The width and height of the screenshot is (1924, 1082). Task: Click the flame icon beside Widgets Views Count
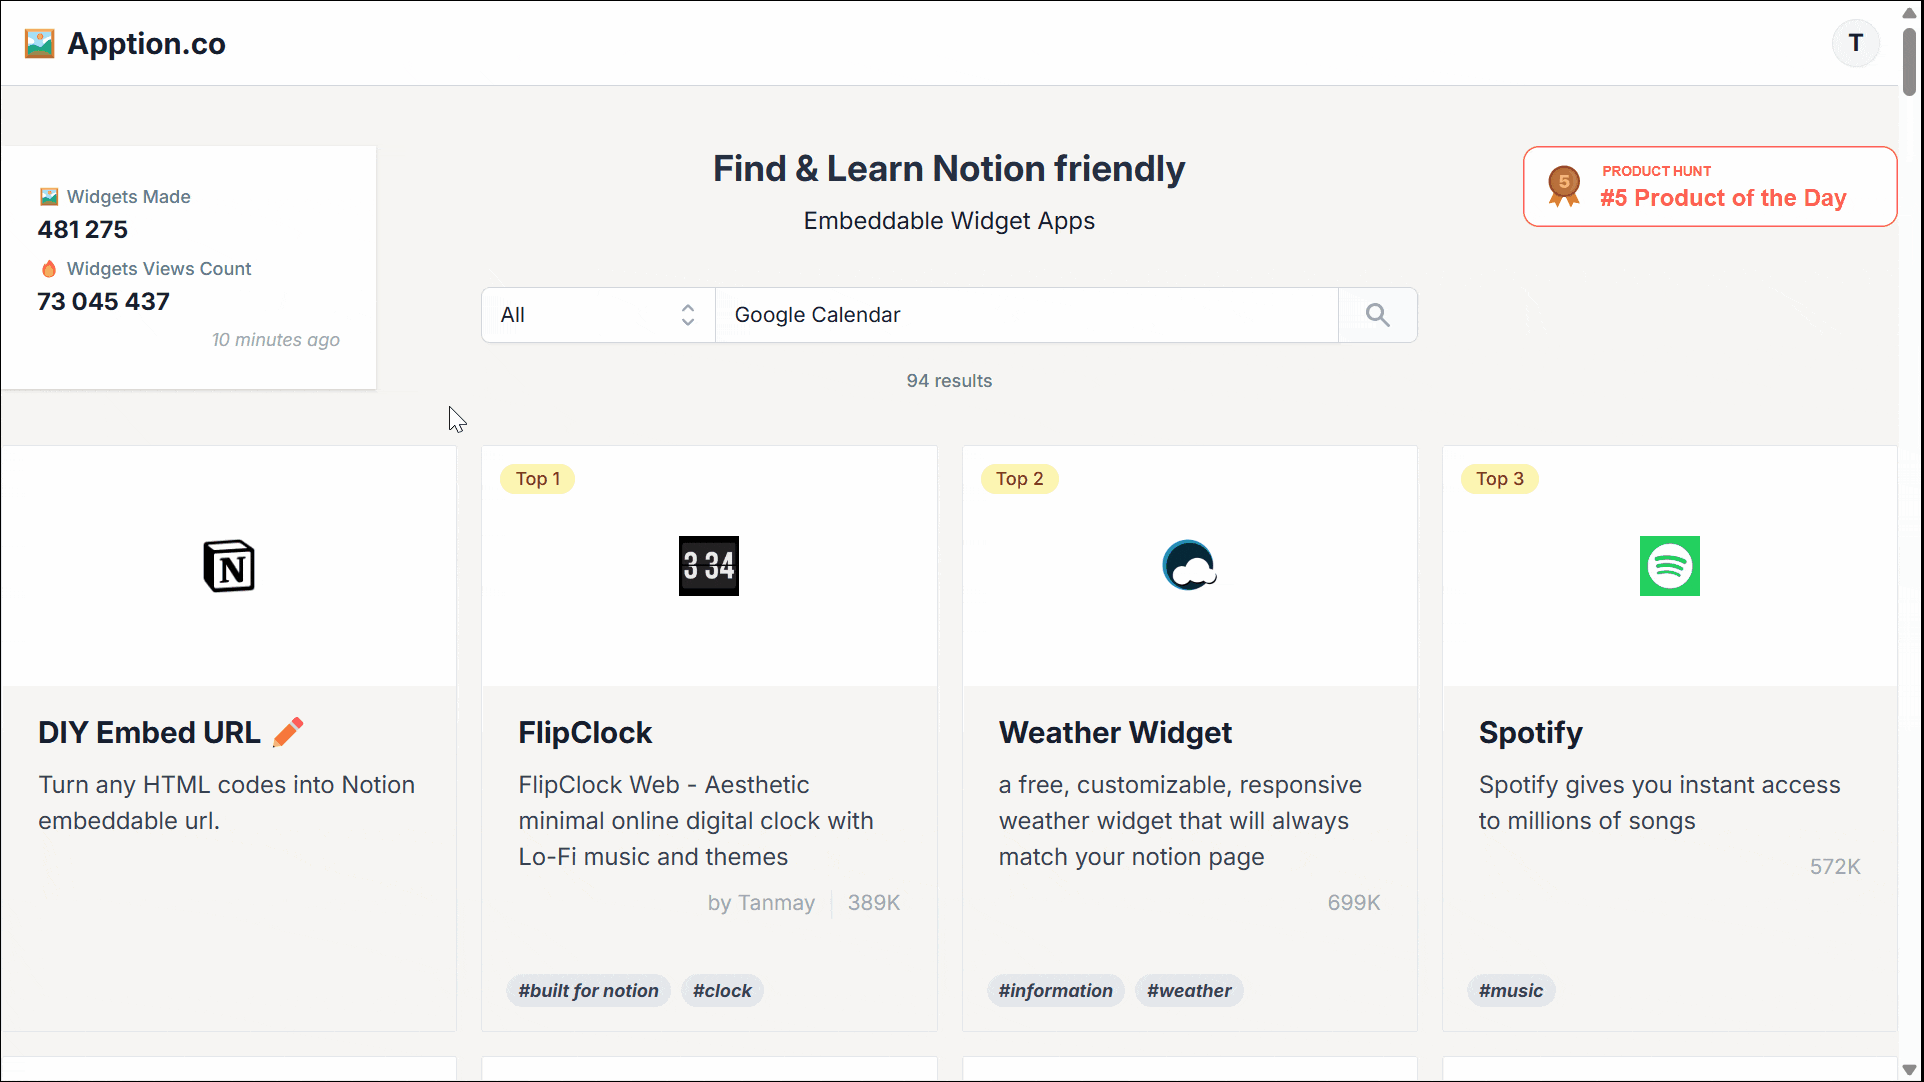(48, 269)
